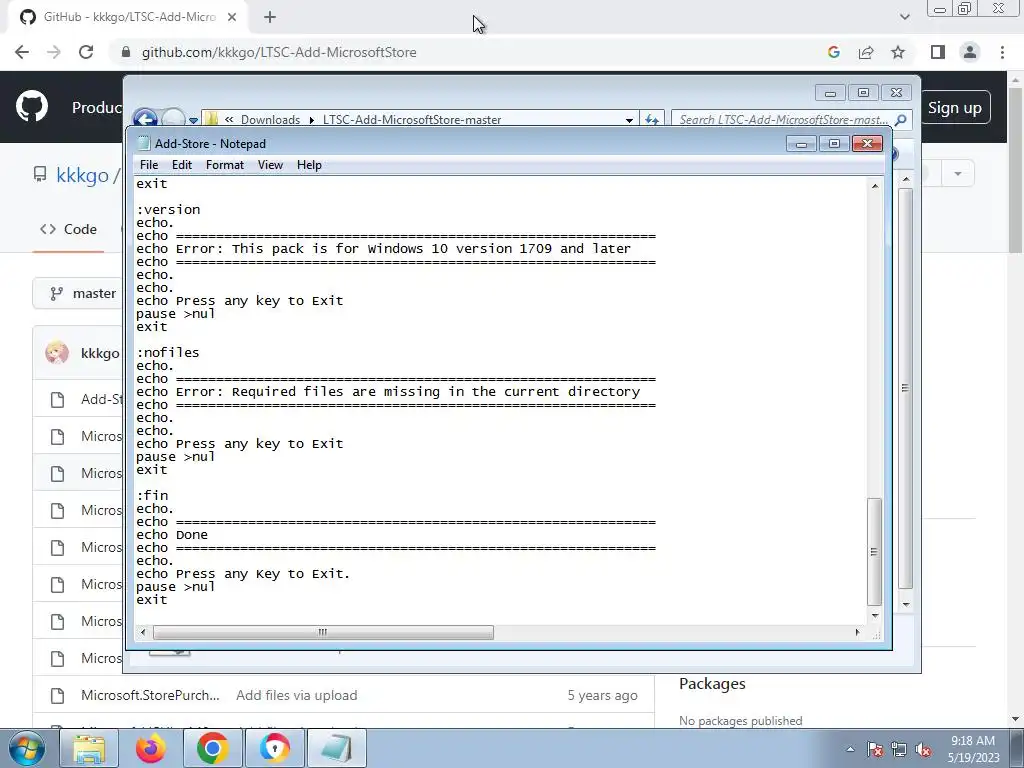The width and height of the screenshot is (1024, 768).
Task: Click the muted volume tray icon
Action: coord(923,749)
